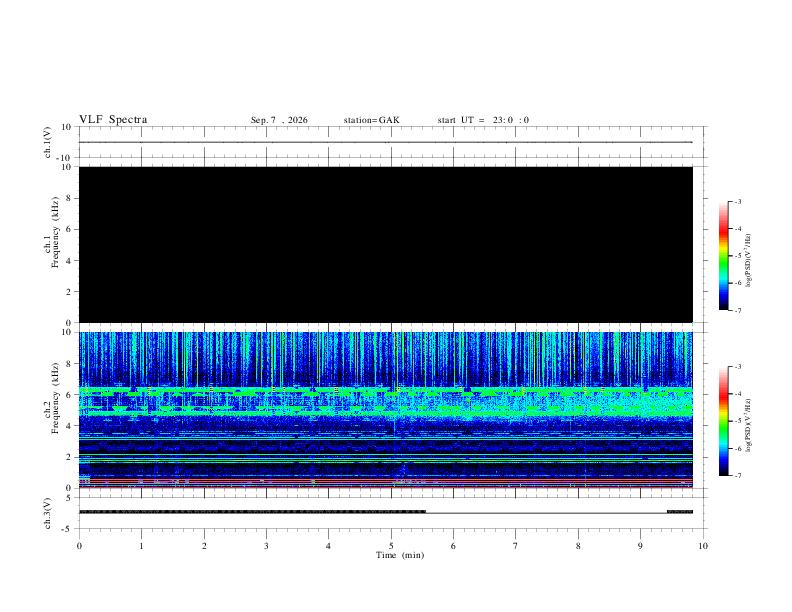Click the Sep. 7, 2026 date label
Viewport: 792px width, 612px height.
[279, 120]
